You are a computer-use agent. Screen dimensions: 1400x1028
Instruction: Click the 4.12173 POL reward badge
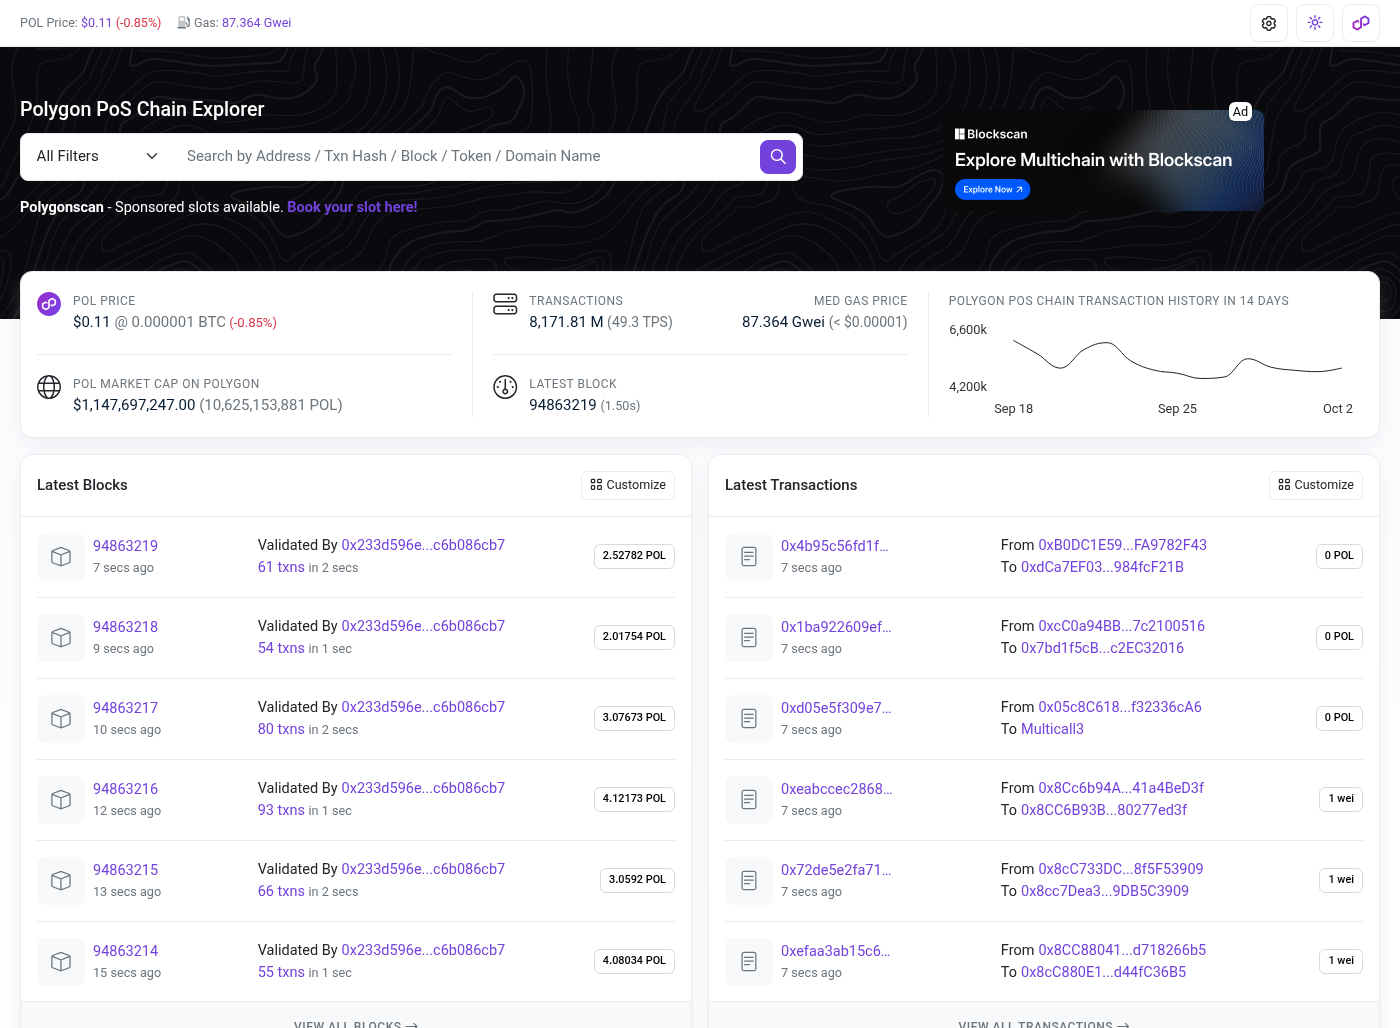pyautogui.click(x=634, y=799)
